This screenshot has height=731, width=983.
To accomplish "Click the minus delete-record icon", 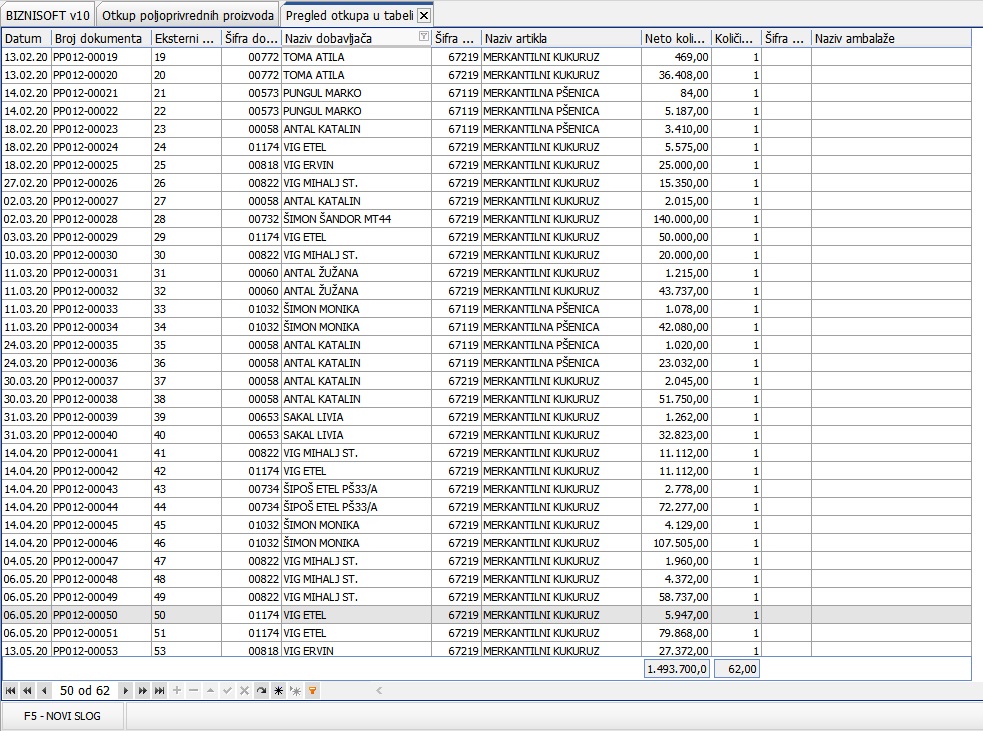I will coord(194,691).
